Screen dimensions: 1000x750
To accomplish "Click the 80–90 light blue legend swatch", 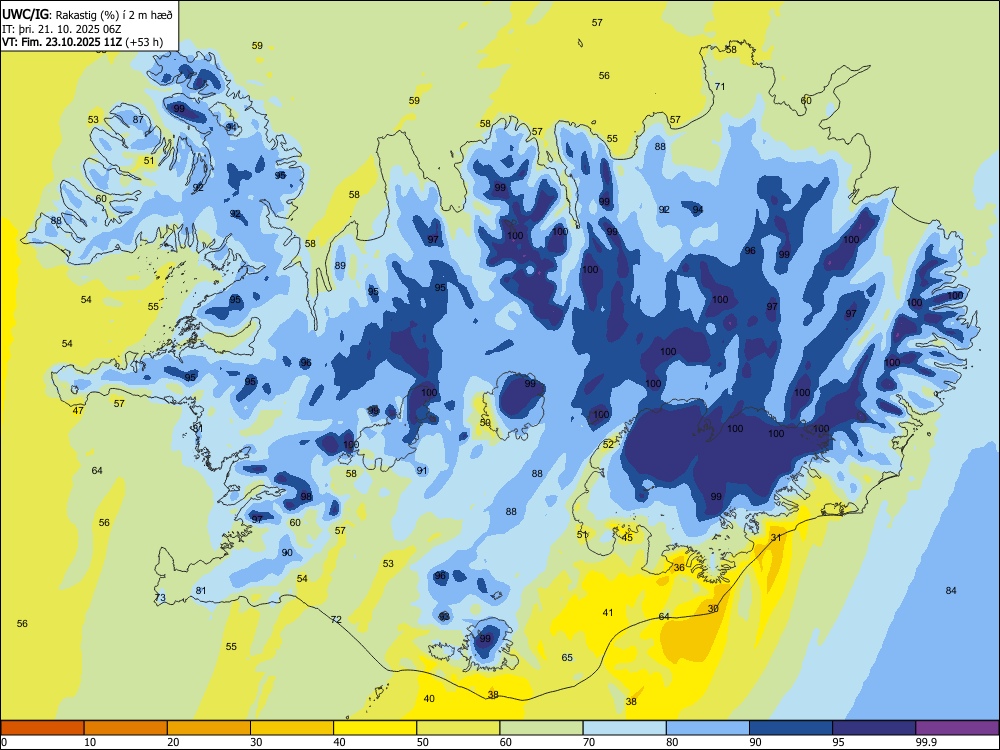I will click(708, 728).
